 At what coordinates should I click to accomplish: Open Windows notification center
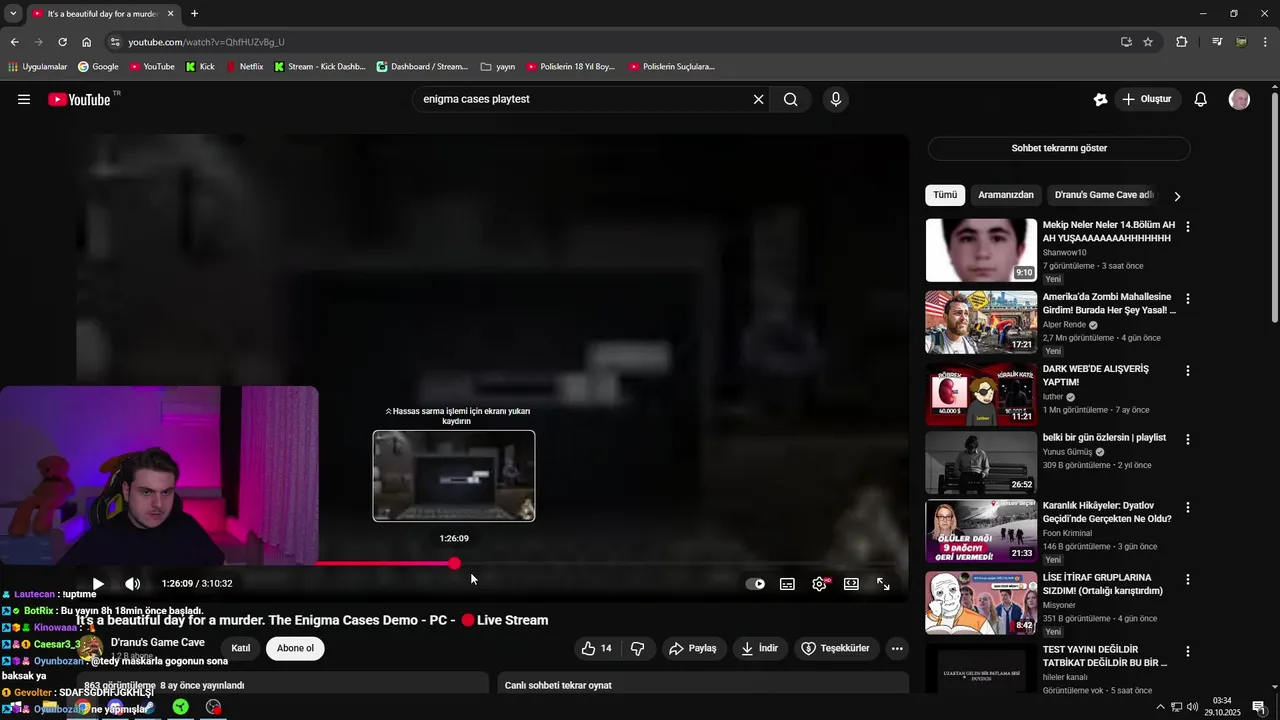pyautogui.click(x=1259, y=707)
